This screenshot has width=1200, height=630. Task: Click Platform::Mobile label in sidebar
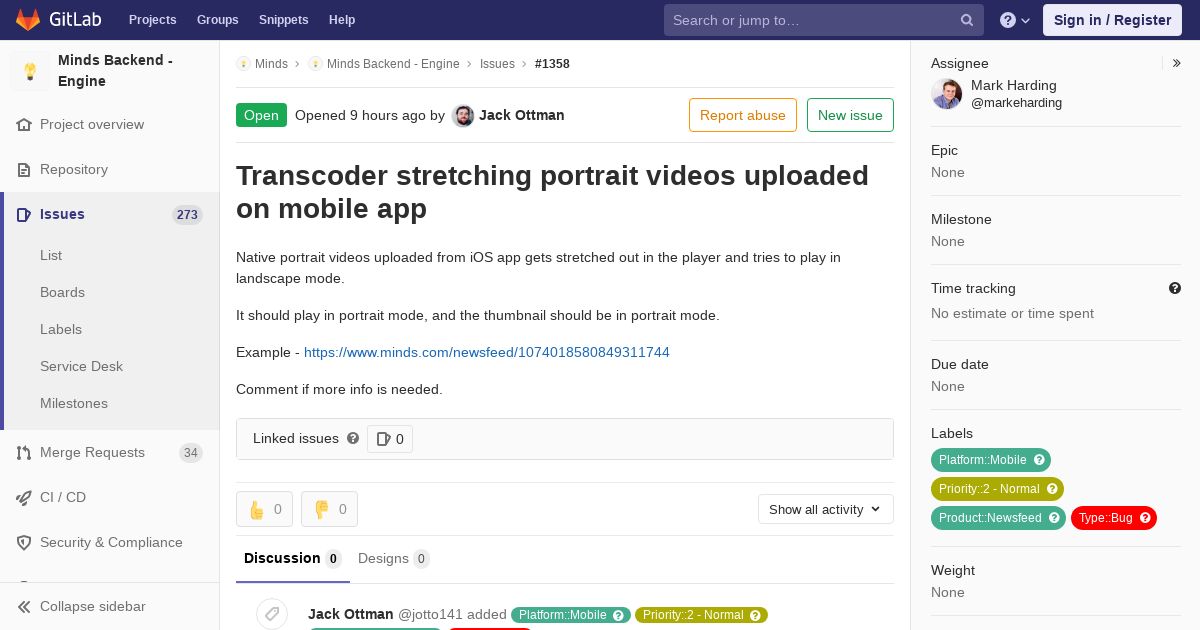click(983, 460)
